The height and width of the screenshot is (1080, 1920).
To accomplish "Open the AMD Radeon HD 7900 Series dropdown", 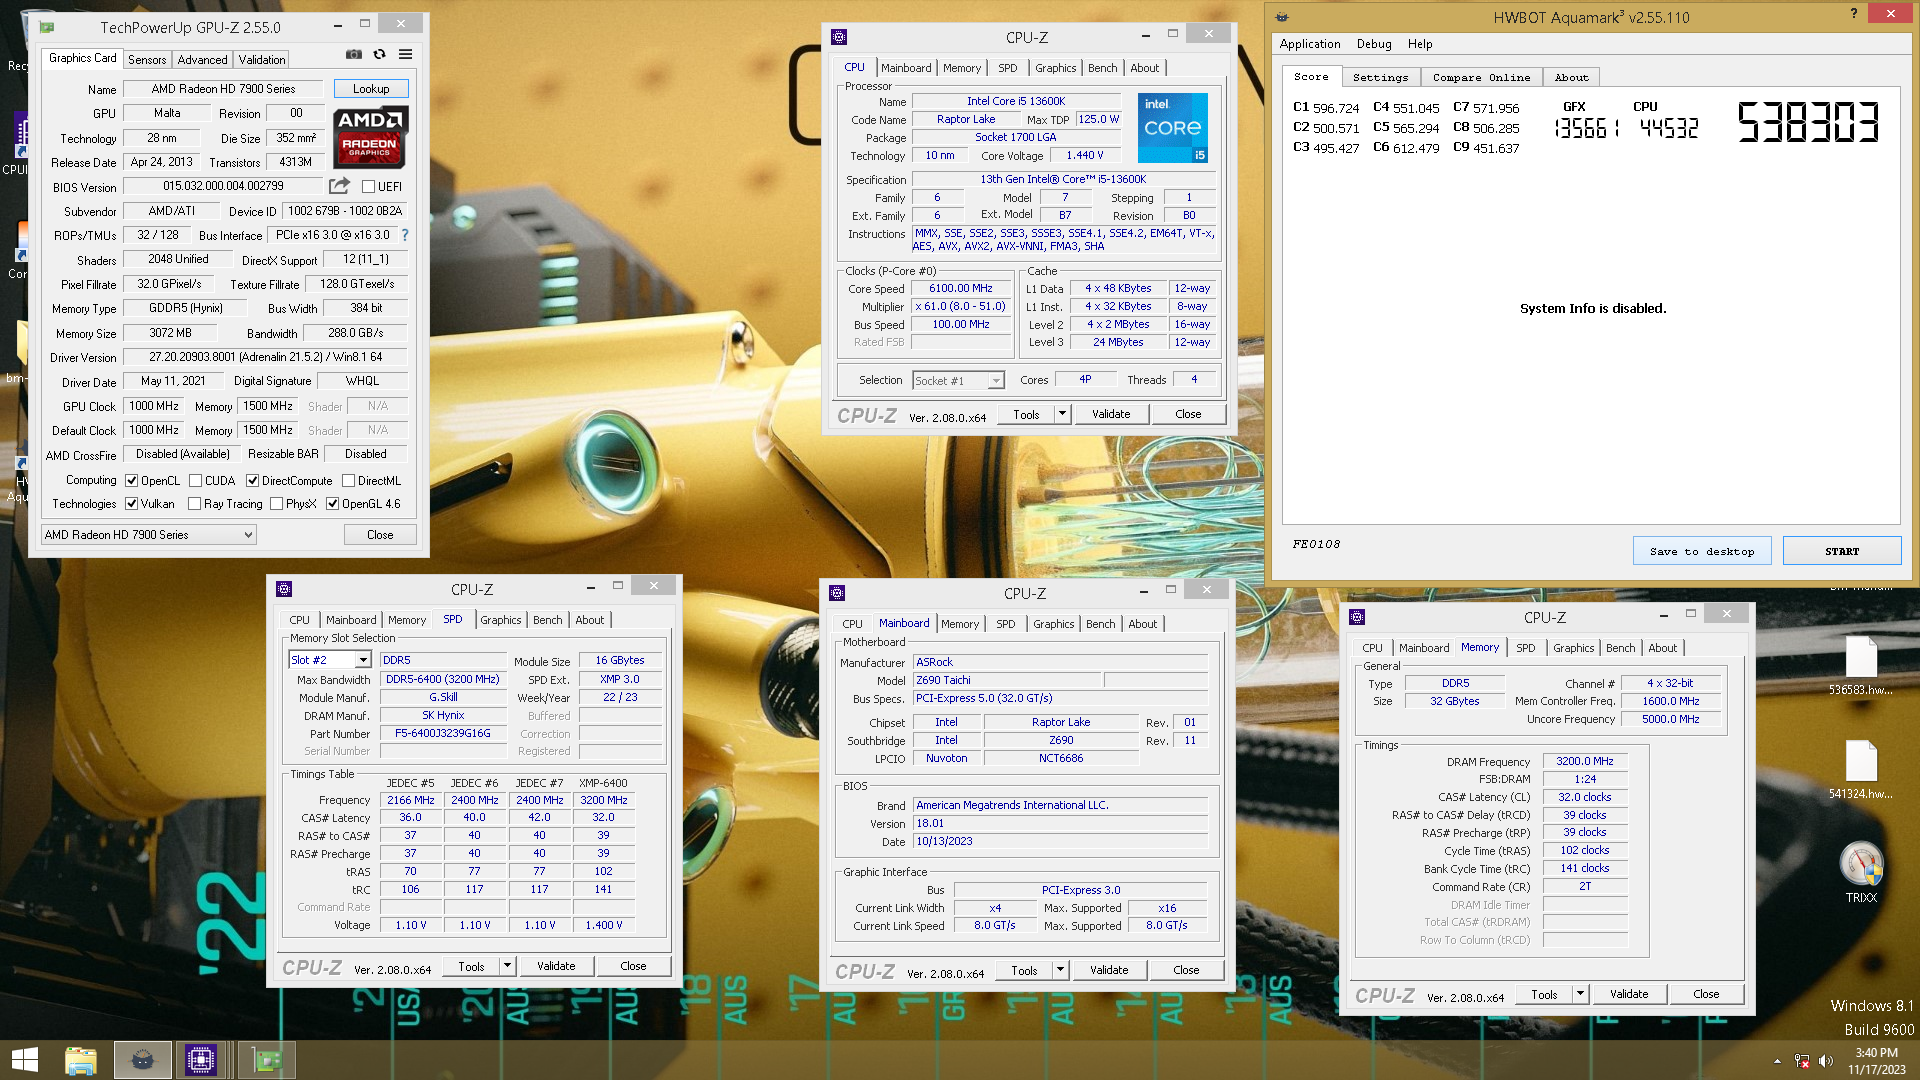I will click(149, 535).
